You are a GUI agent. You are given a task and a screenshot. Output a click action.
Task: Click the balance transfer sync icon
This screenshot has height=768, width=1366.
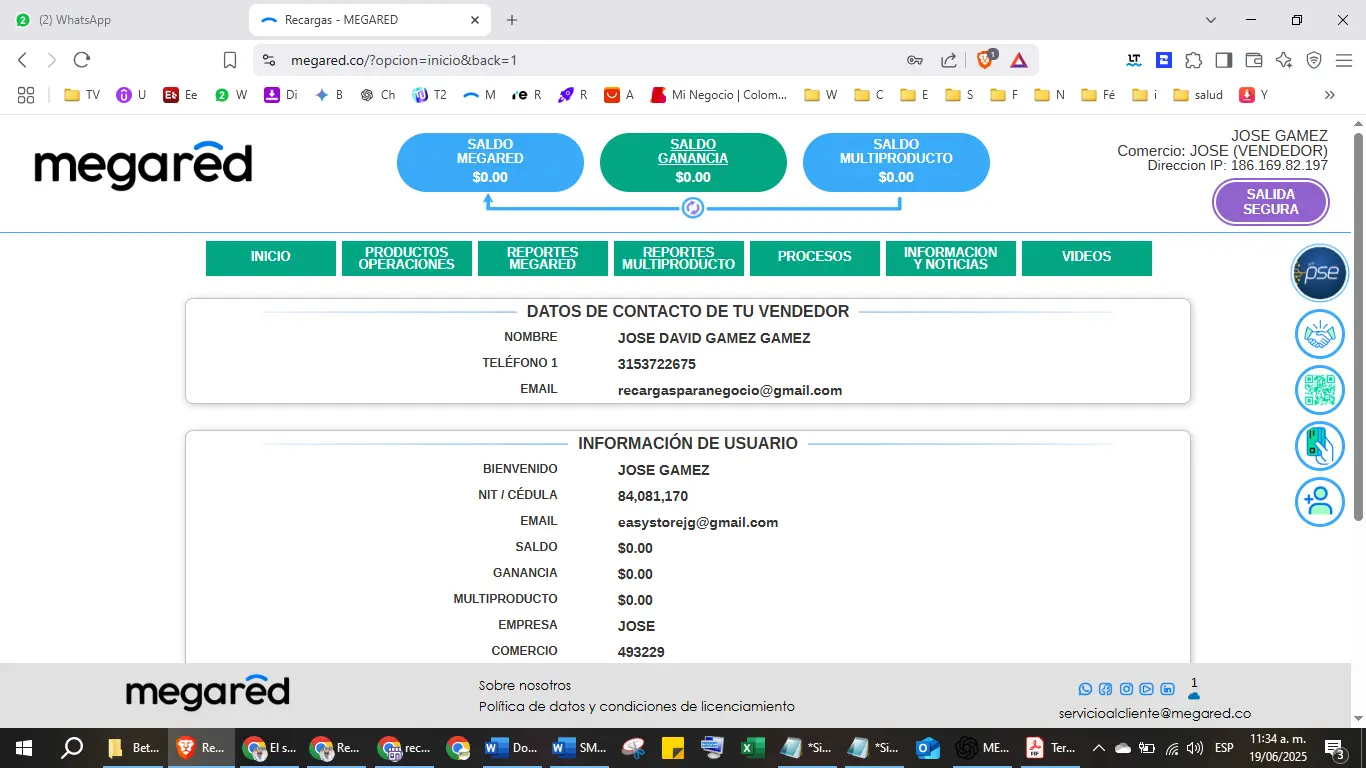pos(693,208)
